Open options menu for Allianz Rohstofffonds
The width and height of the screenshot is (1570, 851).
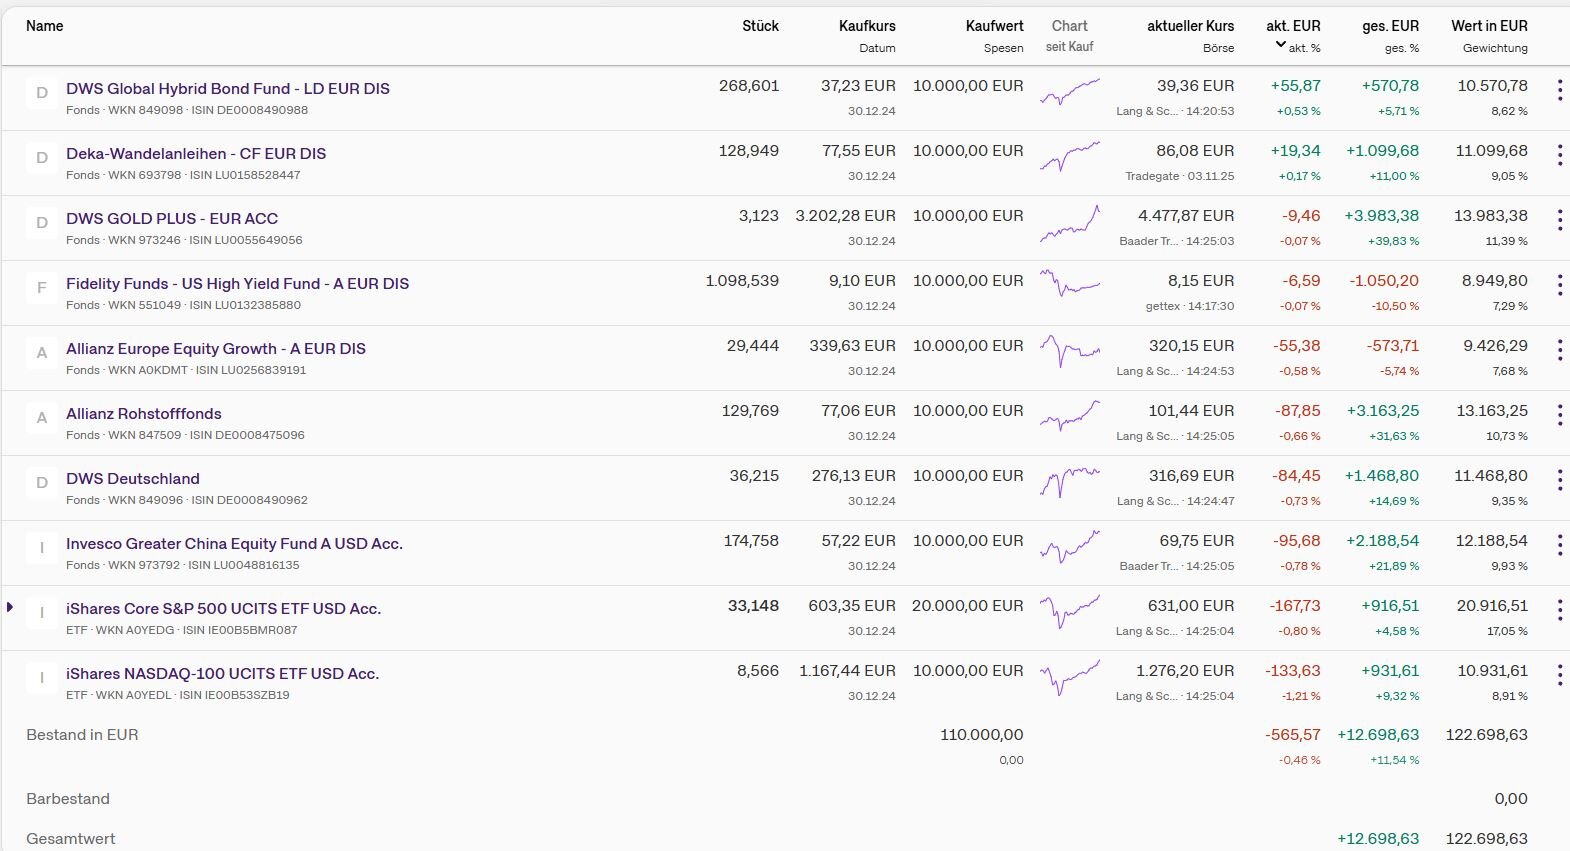click(x=1559, y=416)
